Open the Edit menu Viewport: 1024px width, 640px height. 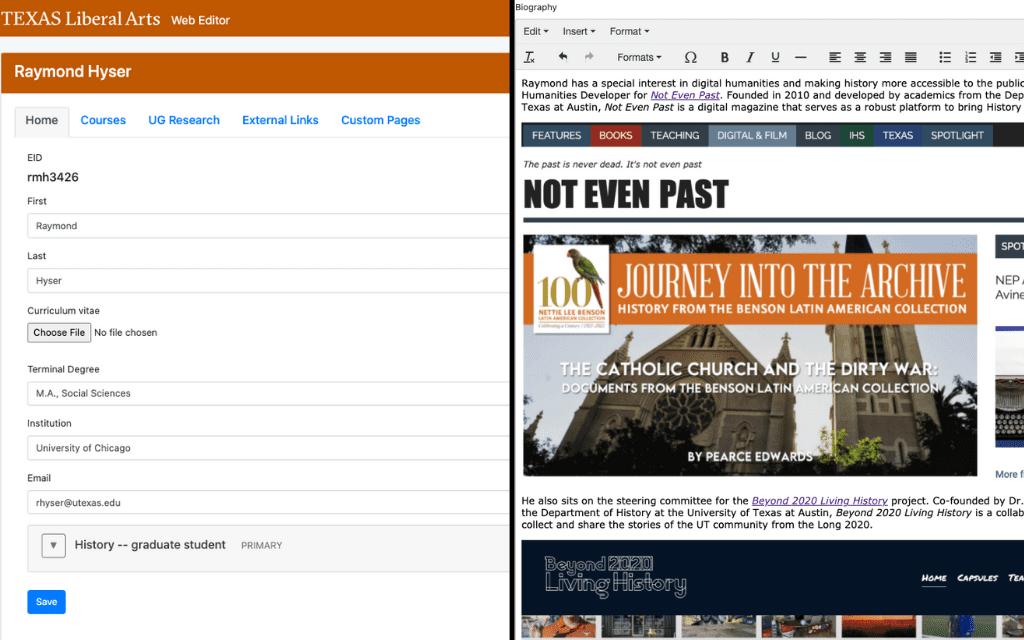click(536, 31)
